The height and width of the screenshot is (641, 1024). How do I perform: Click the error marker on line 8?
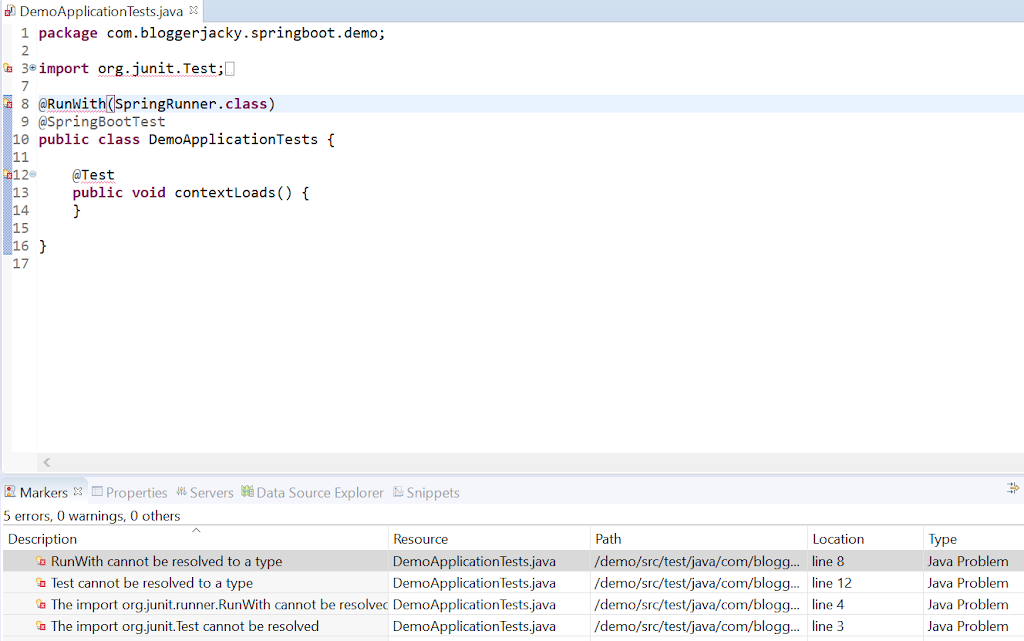[x=8, y=104]
